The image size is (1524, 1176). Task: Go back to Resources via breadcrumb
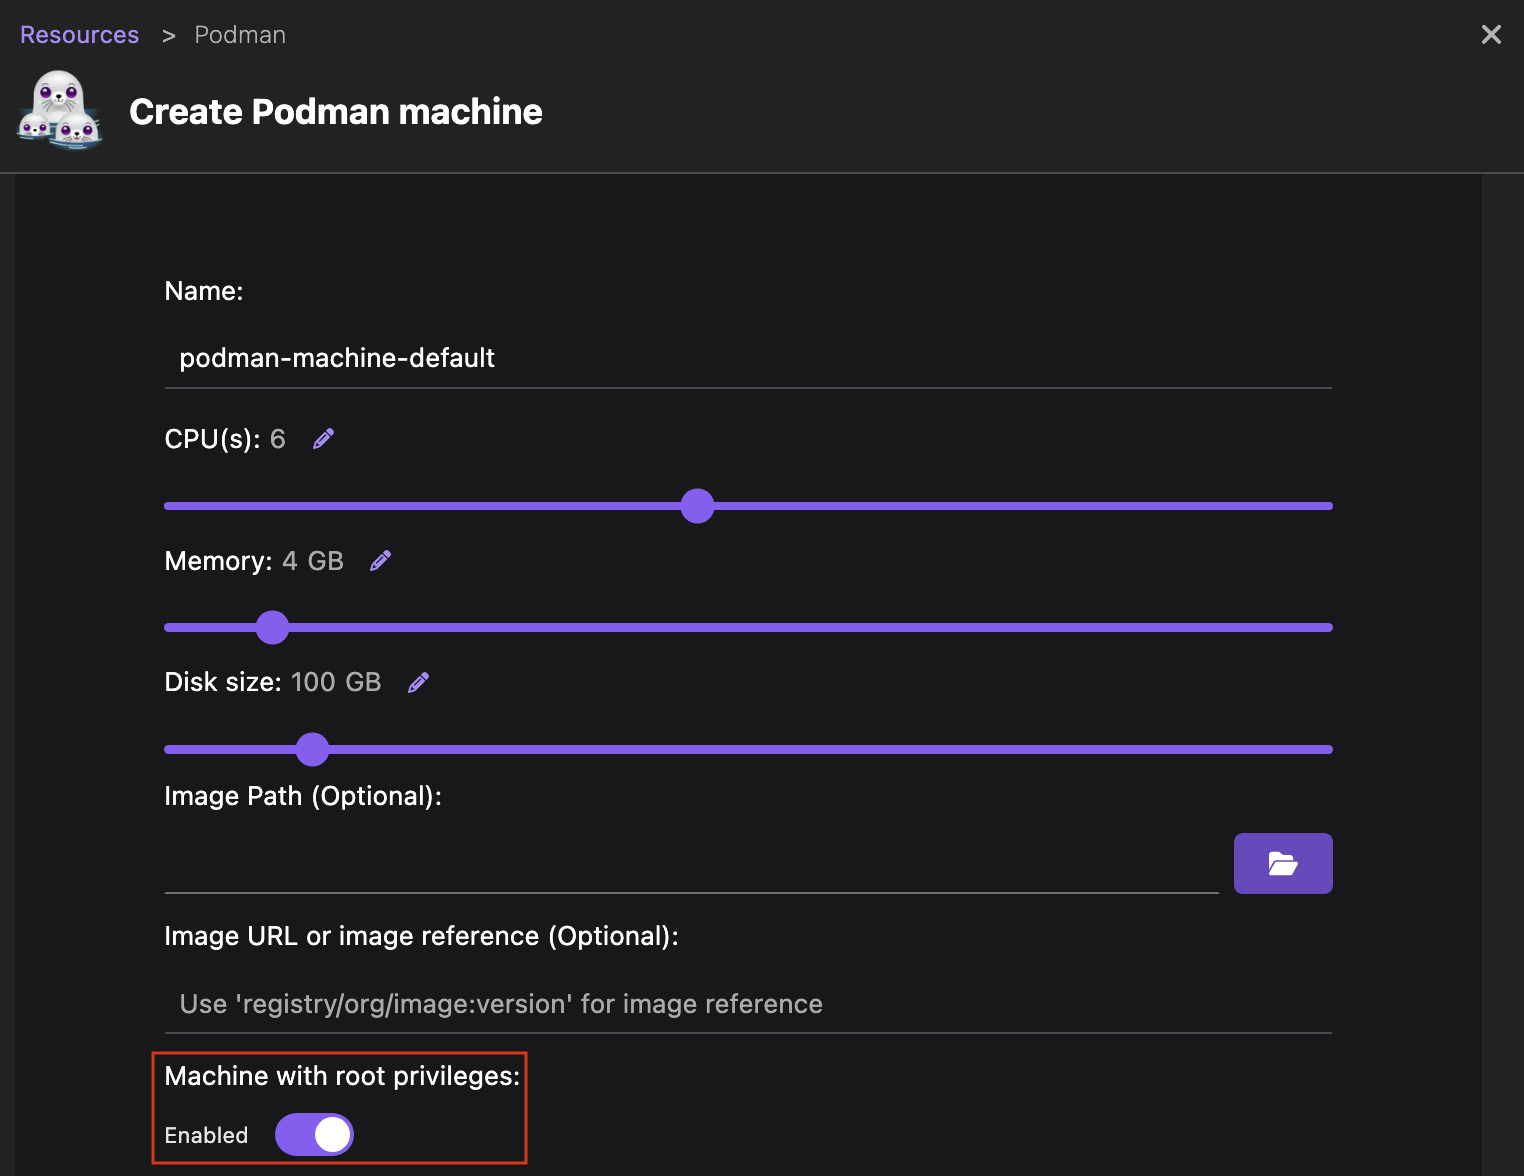click(x=80, y=35)
